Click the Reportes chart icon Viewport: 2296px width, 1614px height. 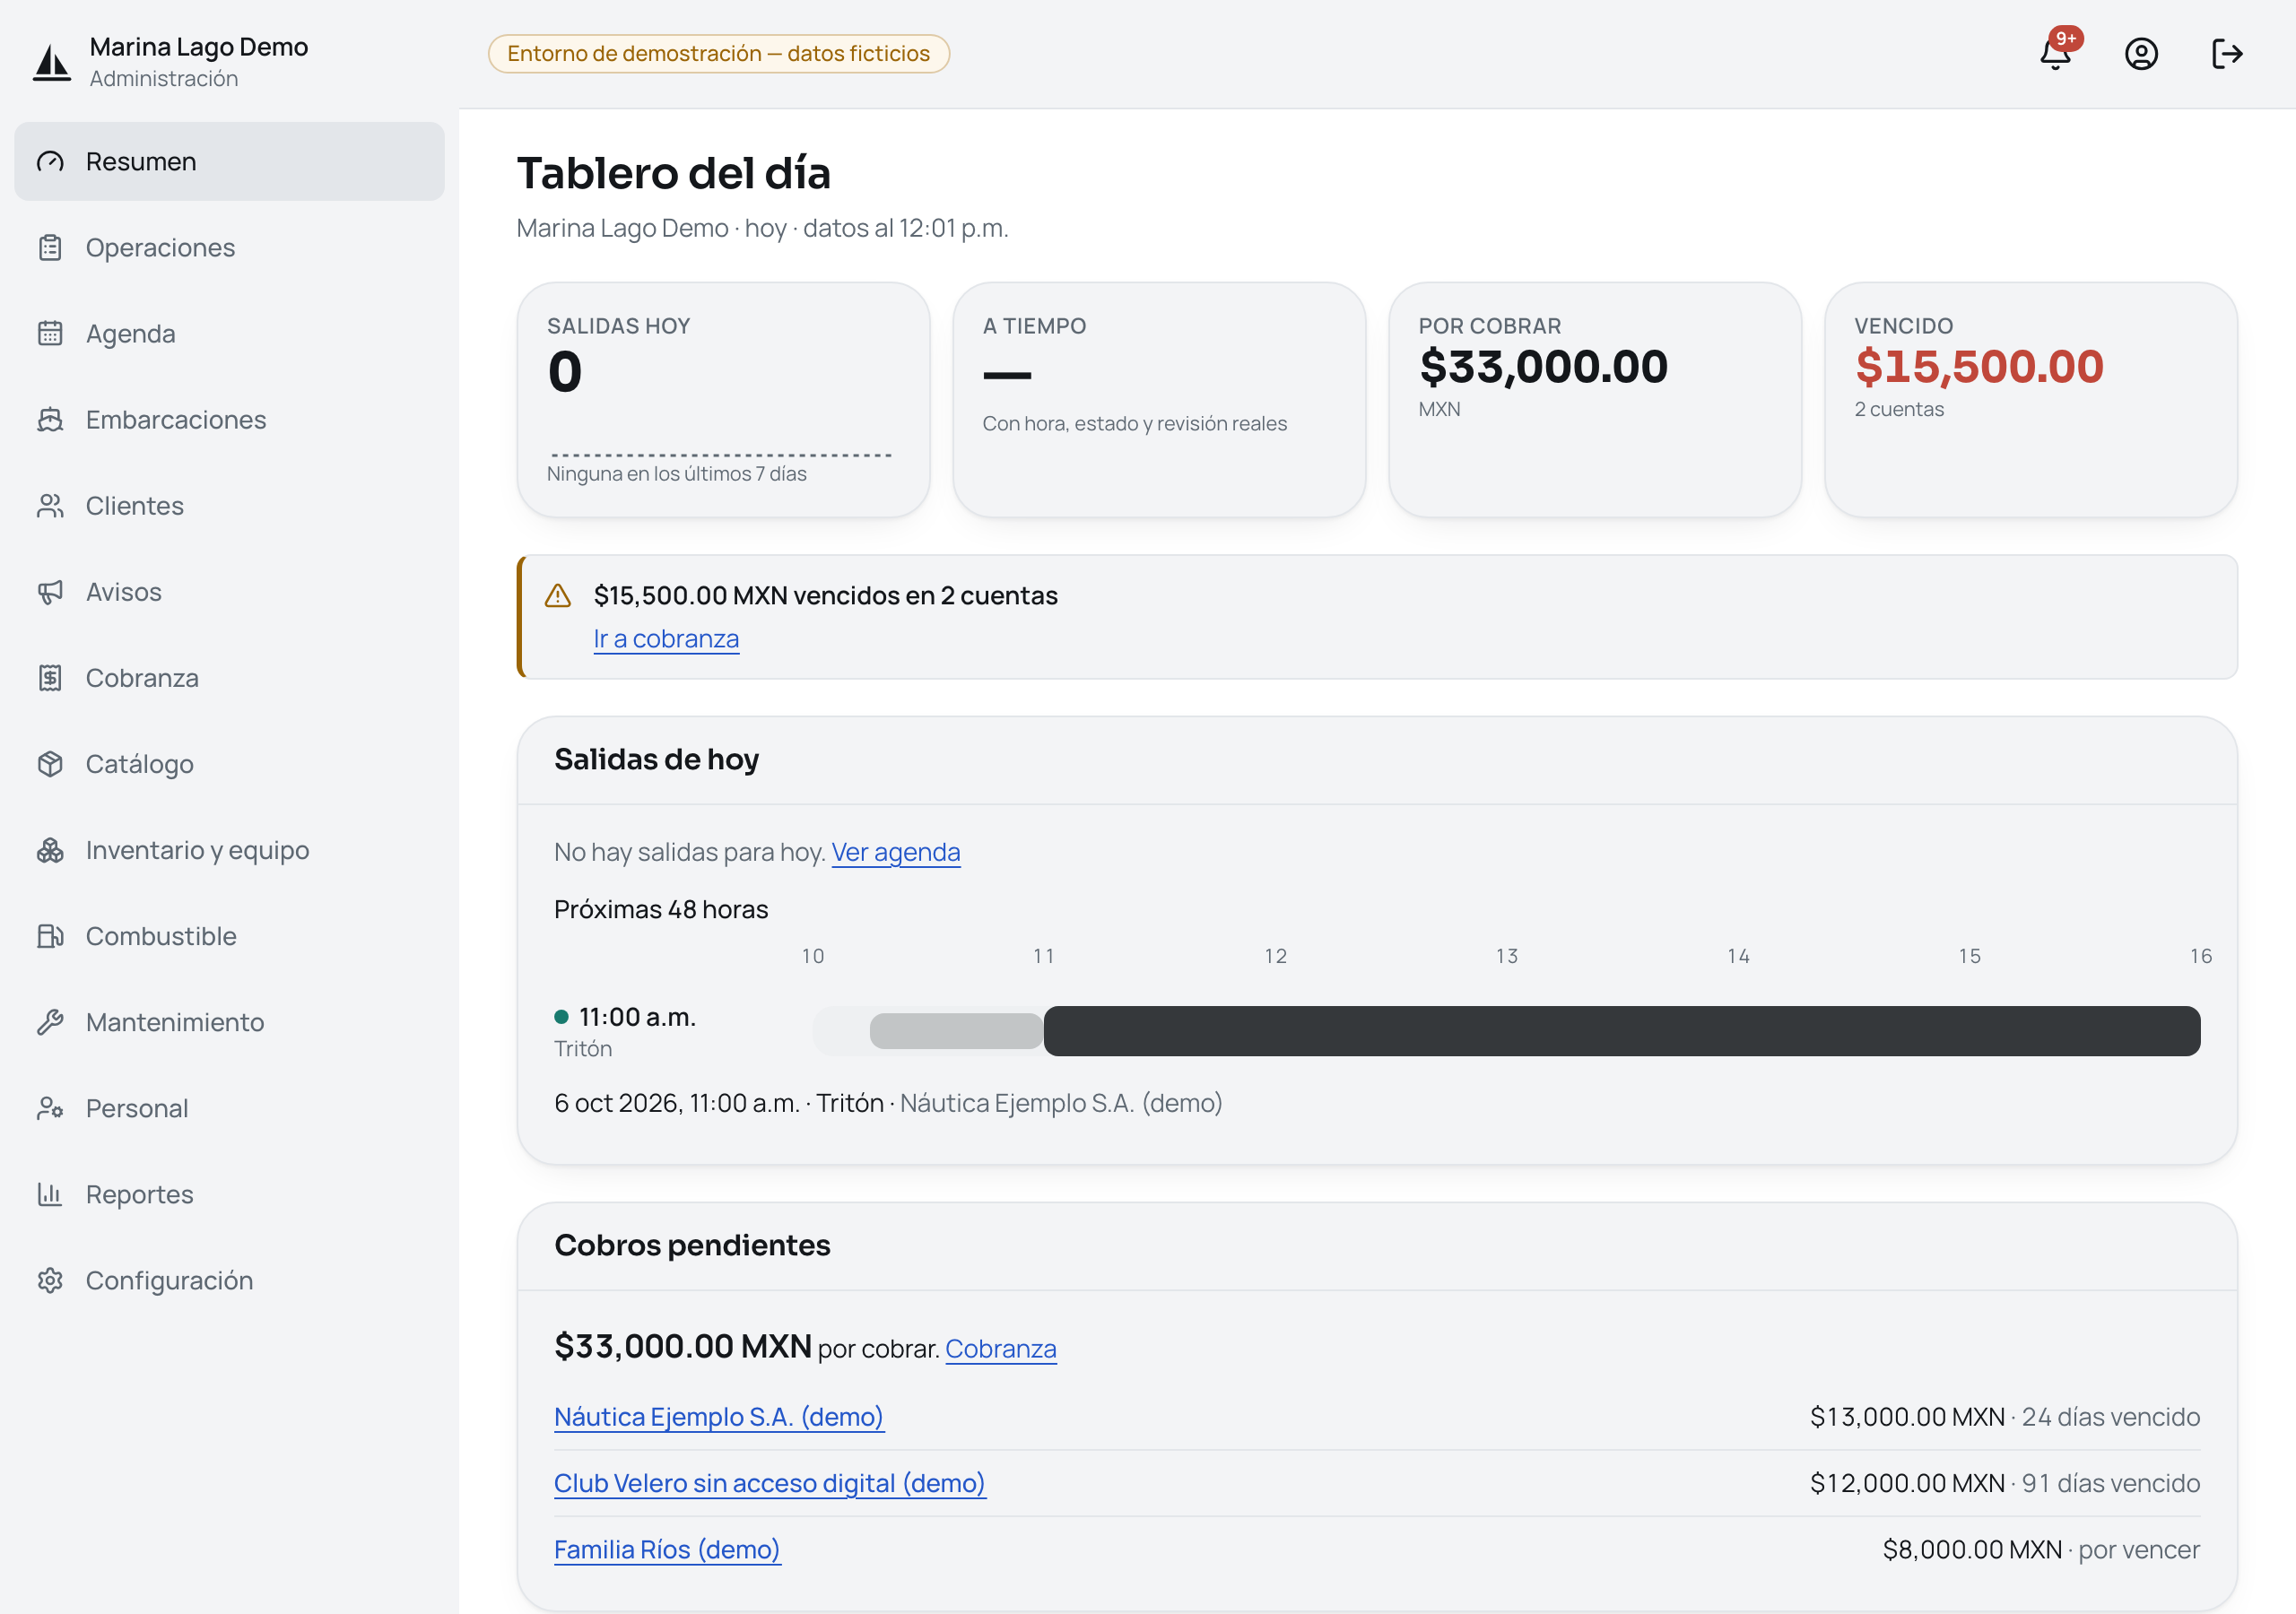pyautogui.click(x=50, y=1193)
